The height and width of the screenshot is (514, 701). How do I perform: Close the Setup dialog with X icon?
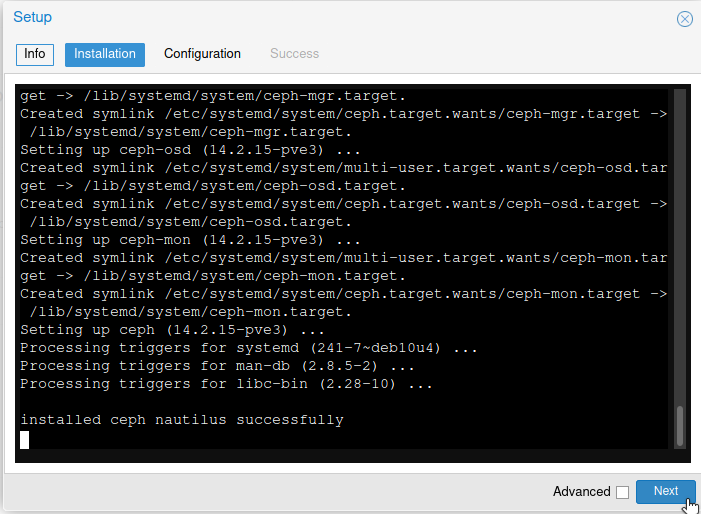click(x=684, y=19)
